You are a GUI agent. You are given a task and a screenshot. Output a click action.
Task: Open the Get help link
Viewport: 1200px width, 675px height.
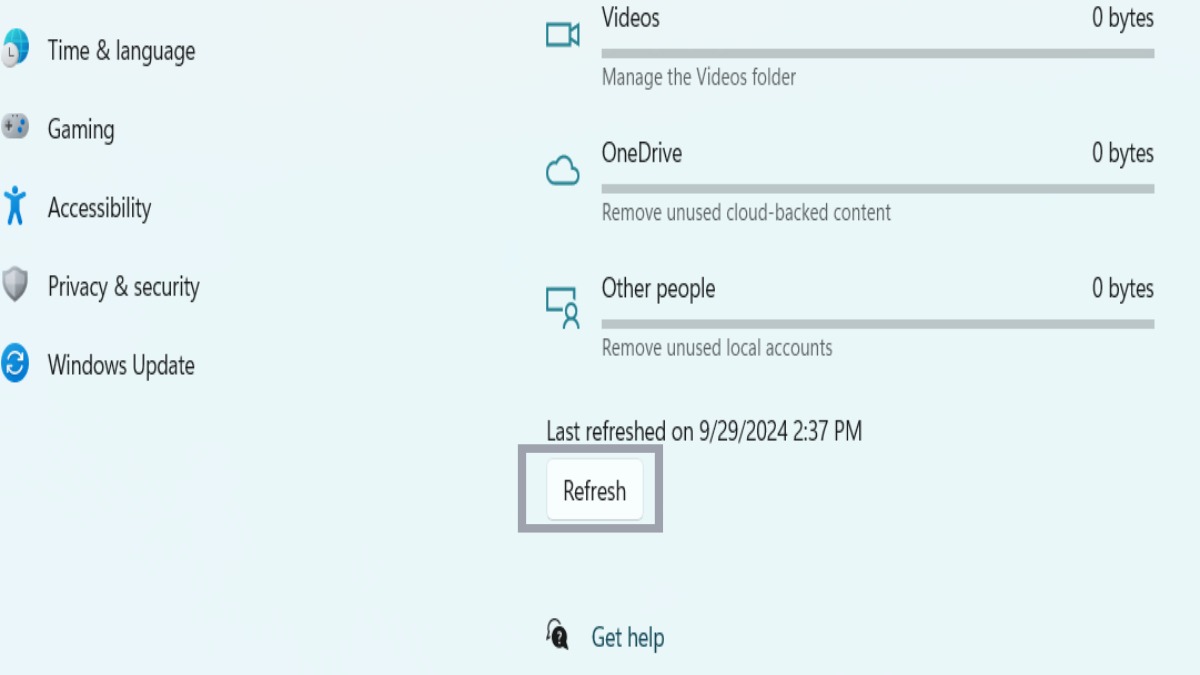pyautogui.click(x=627, y=637)
